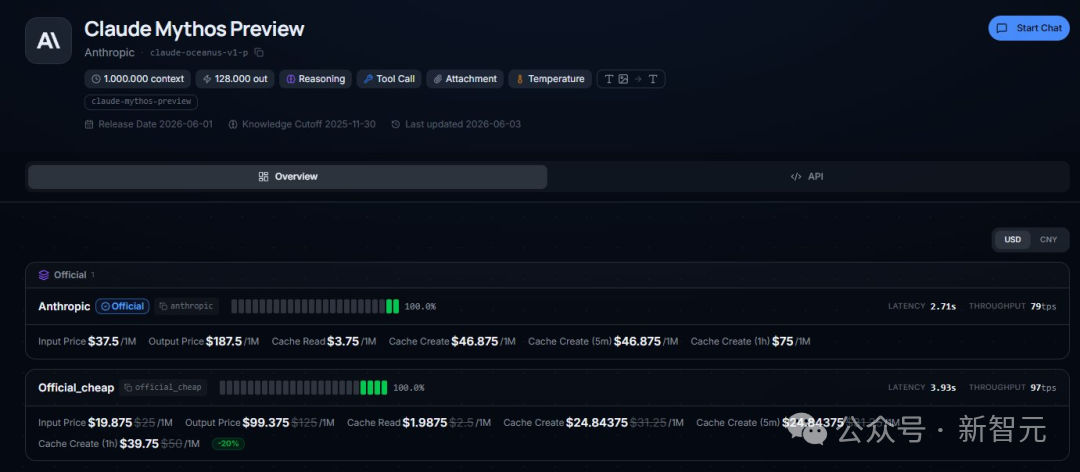Viewport: 1080px width, 472px height.
Task: Click the 1.000.000 context badge
Action: [x=138, y=79]
